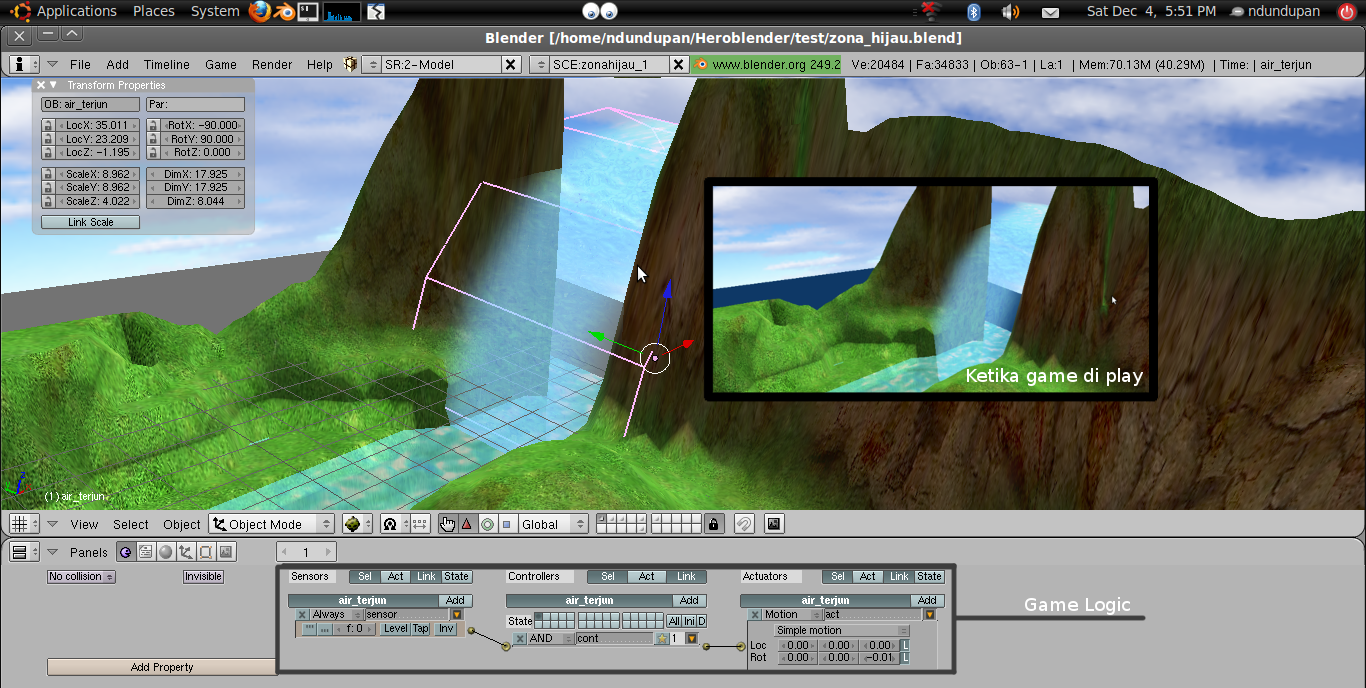Delete screen SR:2-Model with X
The height and width of the screenshot is (688, 1366).
tap(510, 64)
